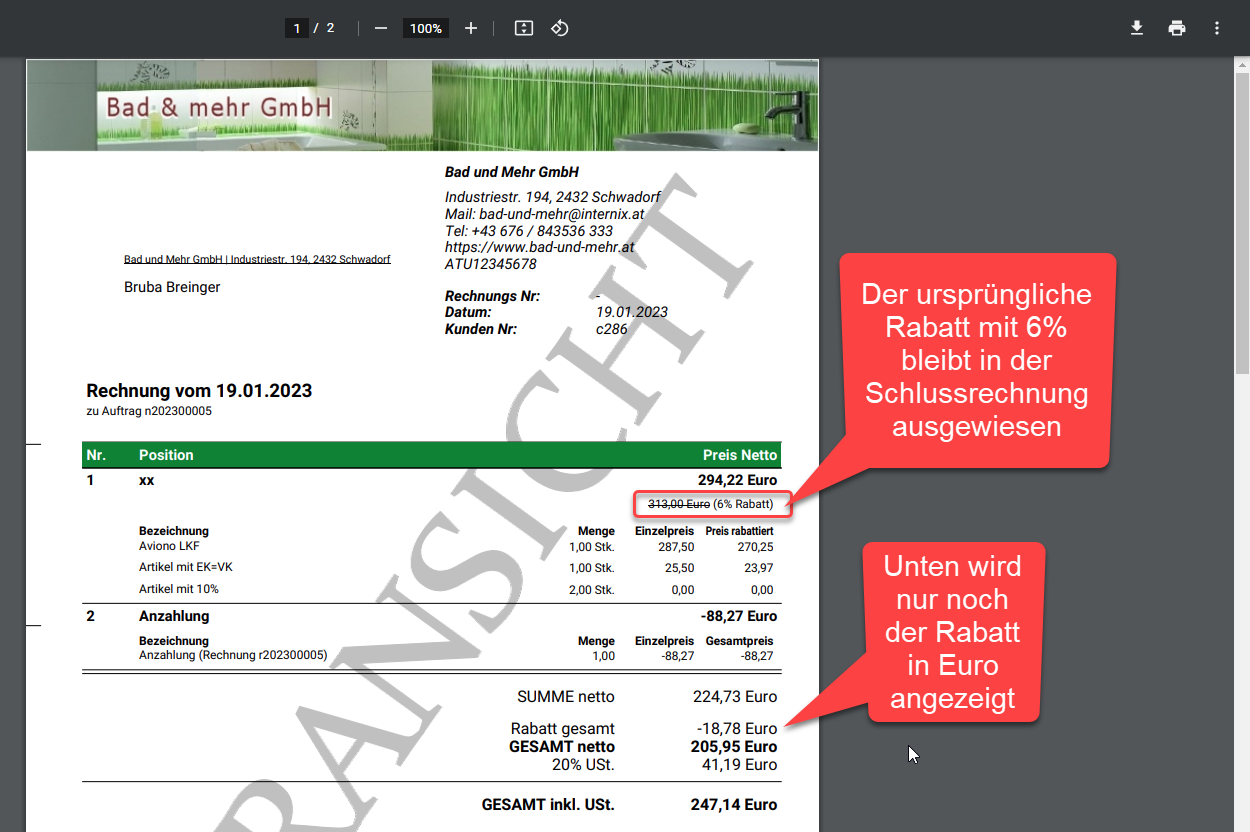The image size is (1250, 832).
Task: Click the Einzelpreis value '287,50'
Action: [x=675, y=547]
